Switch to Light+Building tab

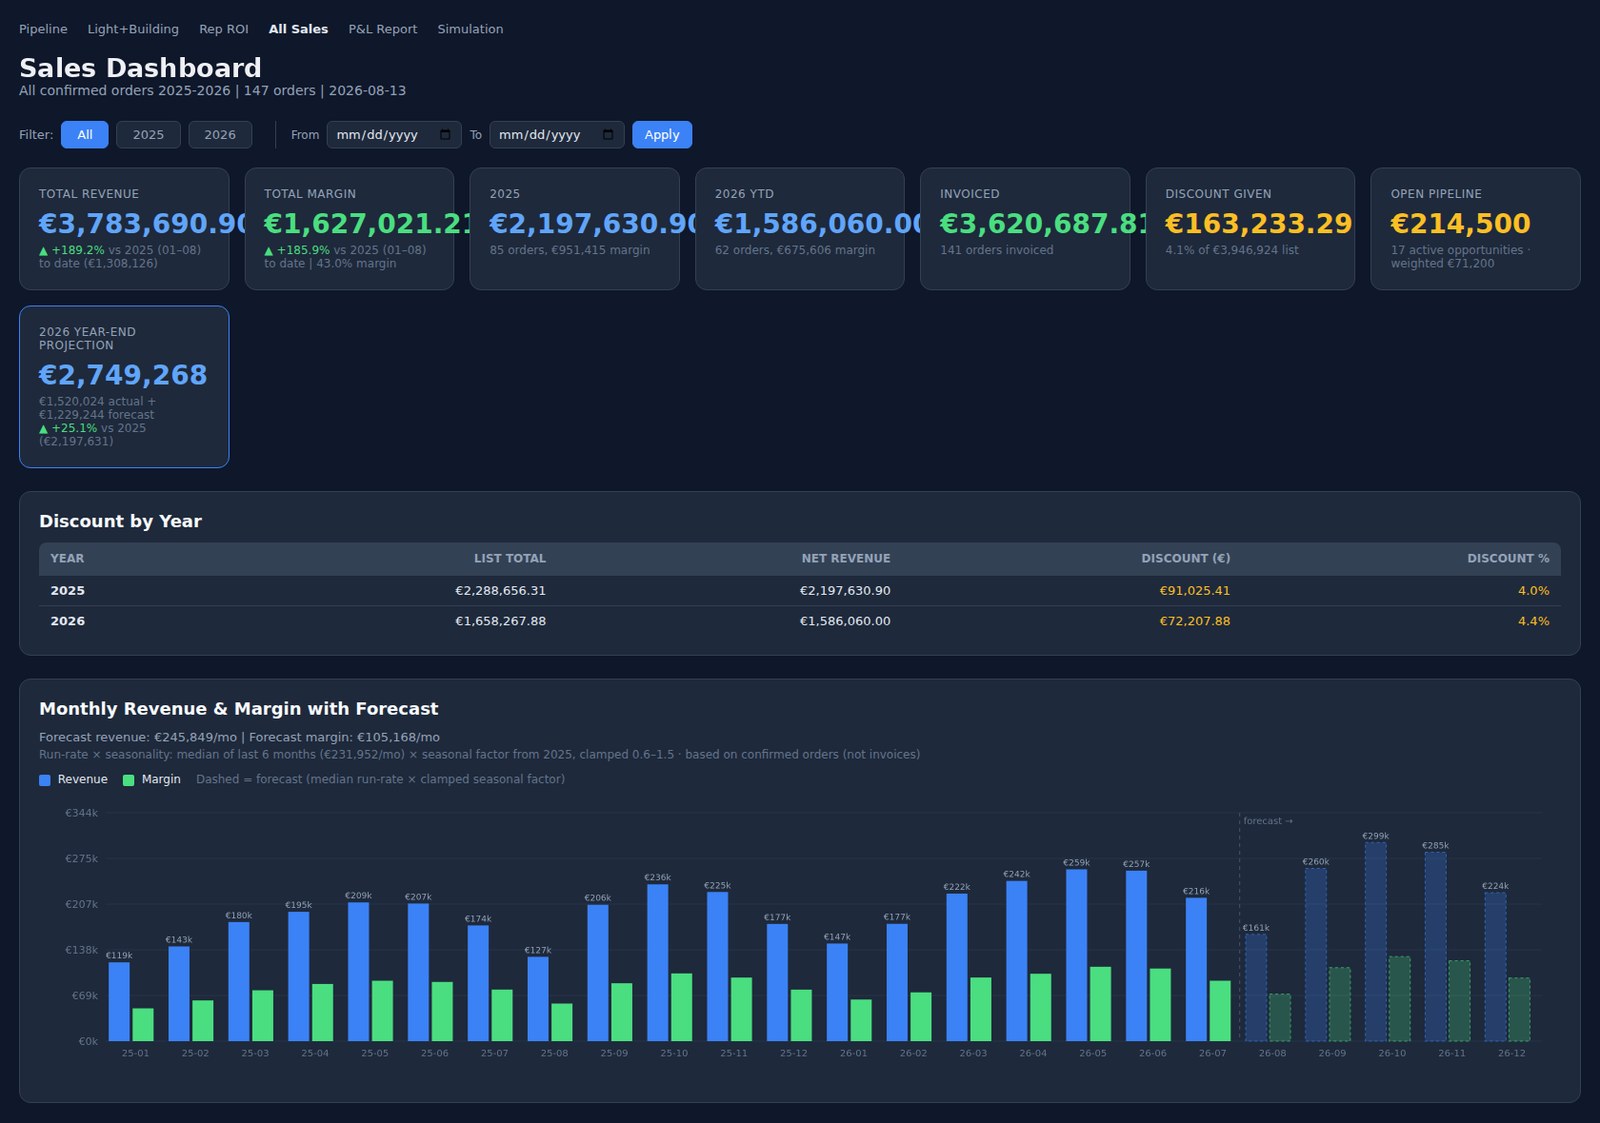[133, 29]
